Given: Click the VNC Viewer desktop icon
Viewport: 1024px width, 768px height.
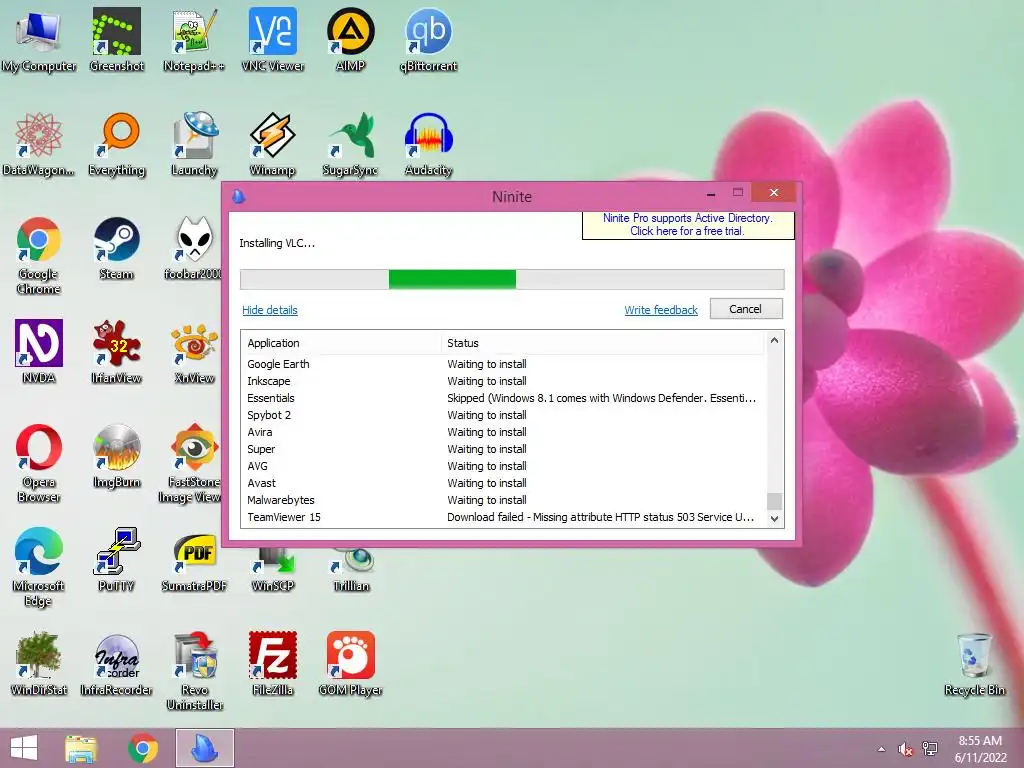Looking at the screenshot, I should coord(272,39).
